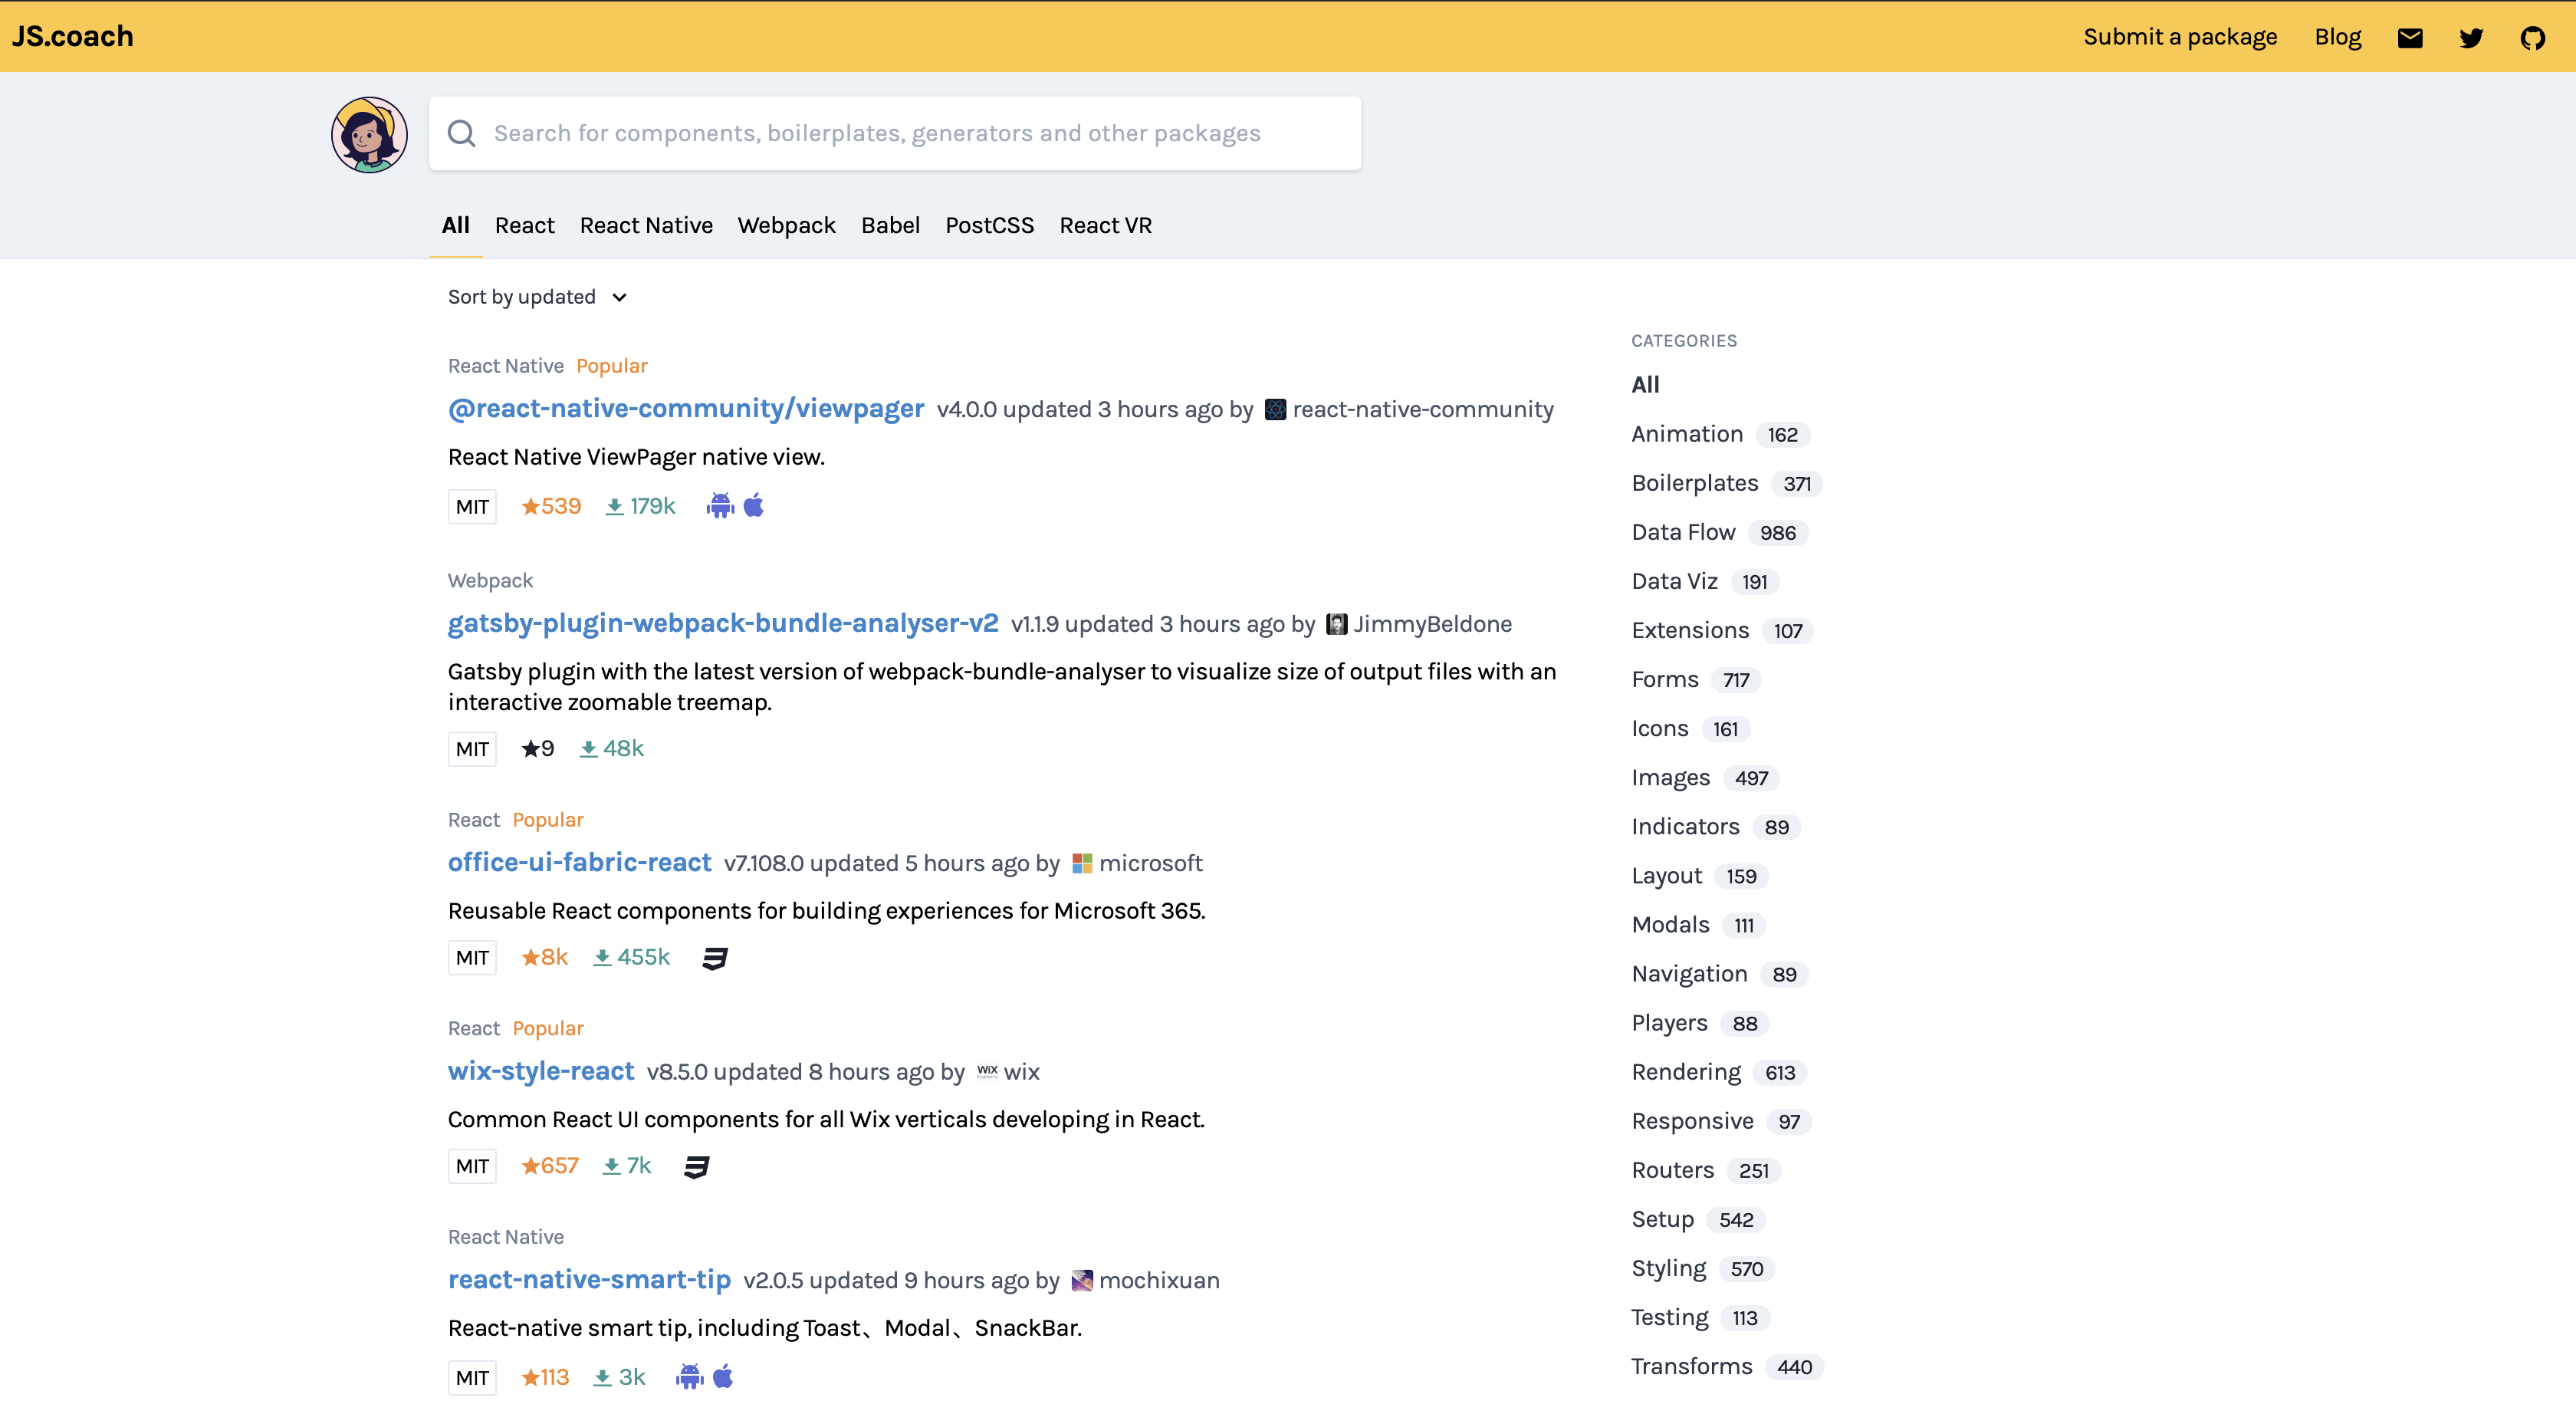Select the Navigation category
Screen dimensions: 2576x1414
click(1689, 974)
